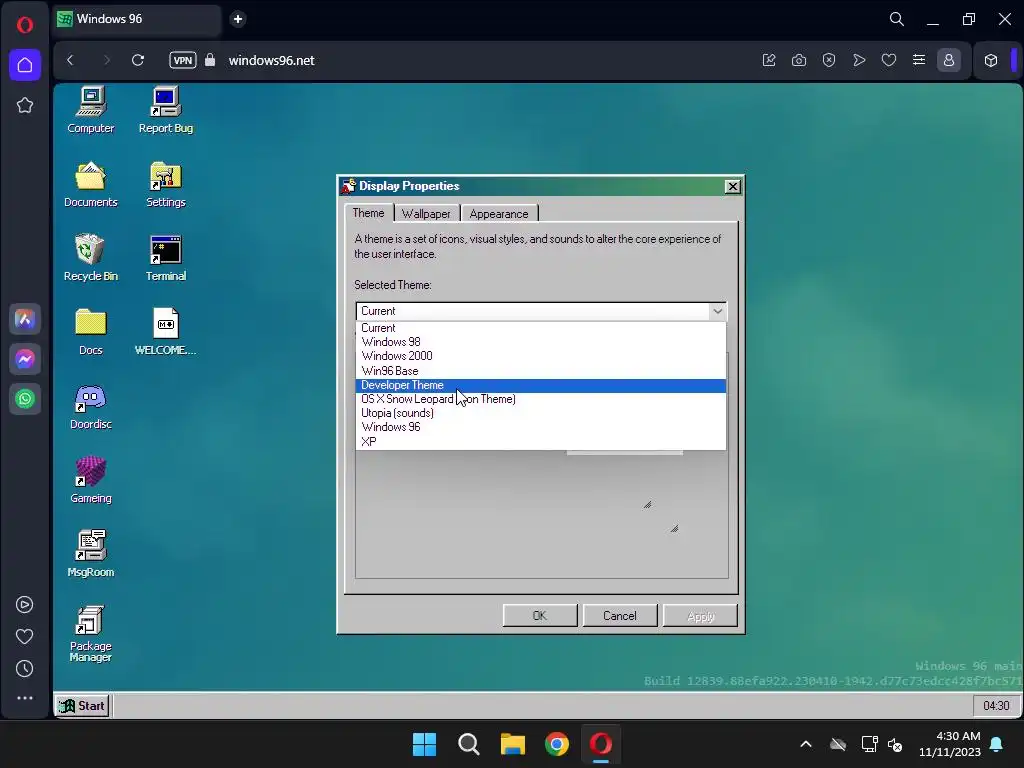Open Messenger in the Opera sidebar
This screenshot has height=768, width=1024.
click(25, 359)
